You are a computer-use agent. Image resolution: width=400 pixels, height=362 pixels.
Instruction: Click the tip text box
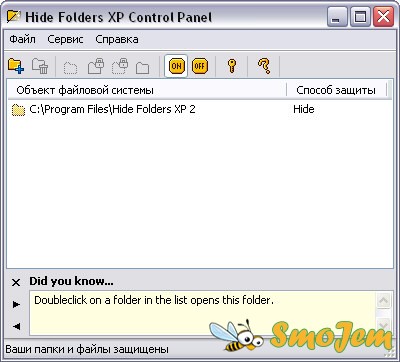(x=203, y=313)
